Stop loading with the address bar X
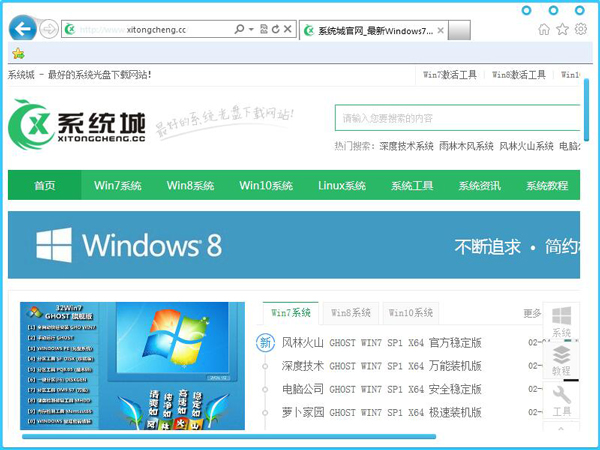 pos(288,29)
